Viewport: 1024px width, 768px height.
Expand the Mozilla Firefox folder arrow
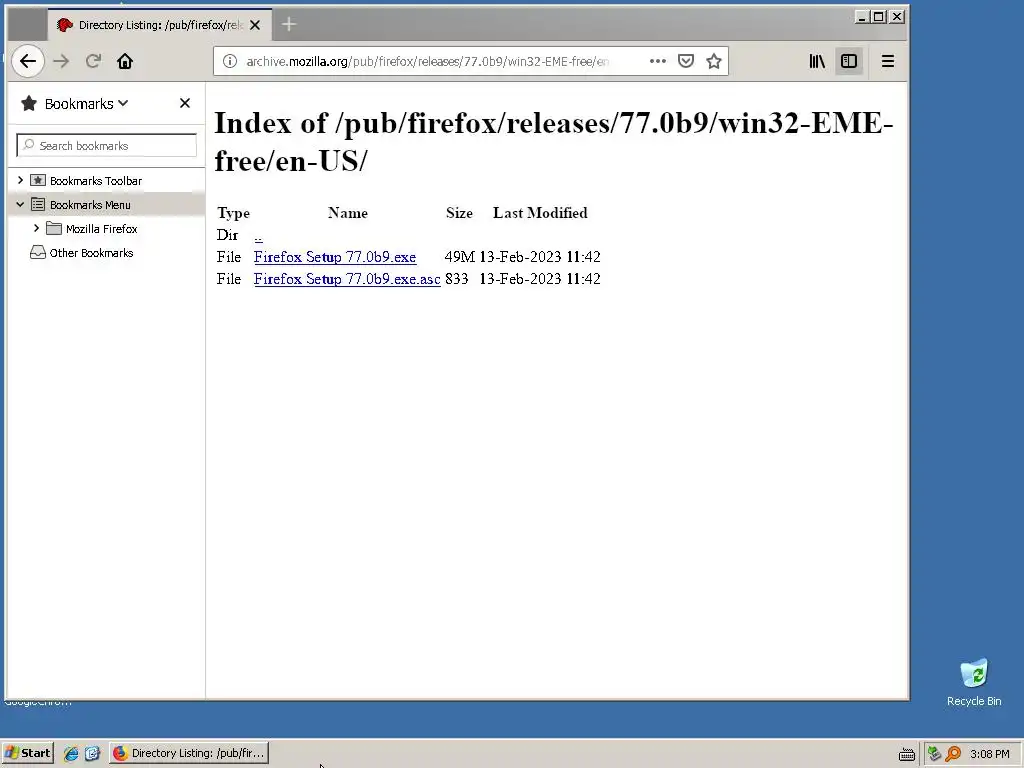pyautogui.click(x=37, y=229)
